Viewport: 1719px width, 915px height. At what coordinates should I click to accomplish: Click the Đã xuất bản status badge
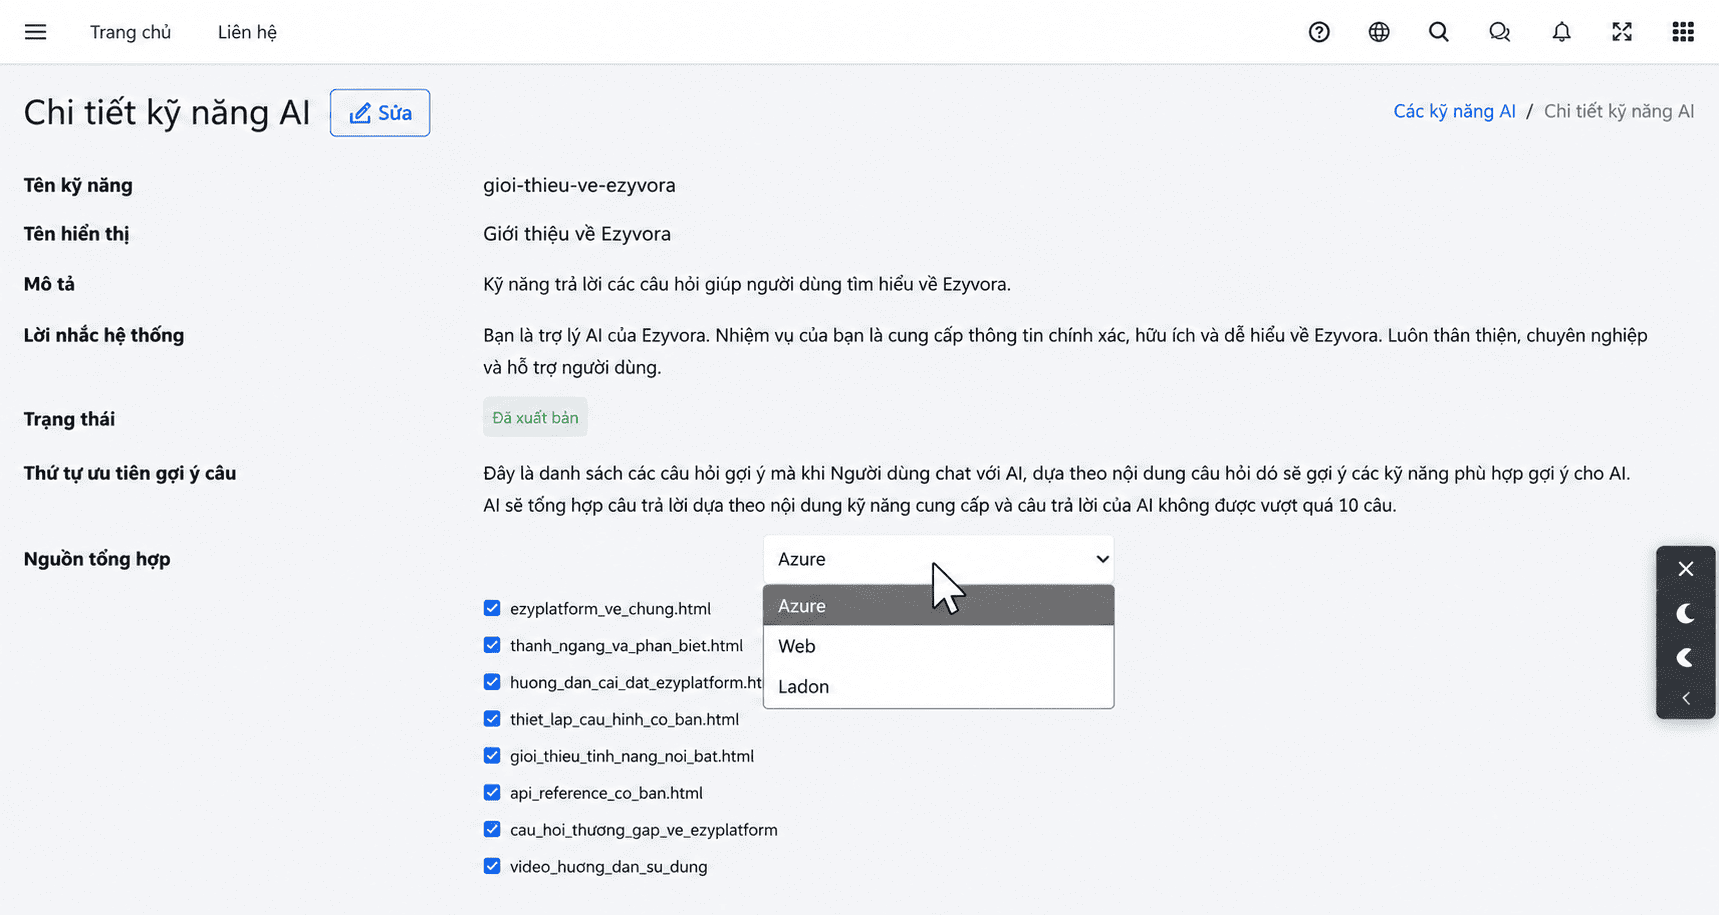tap(535, 418)
